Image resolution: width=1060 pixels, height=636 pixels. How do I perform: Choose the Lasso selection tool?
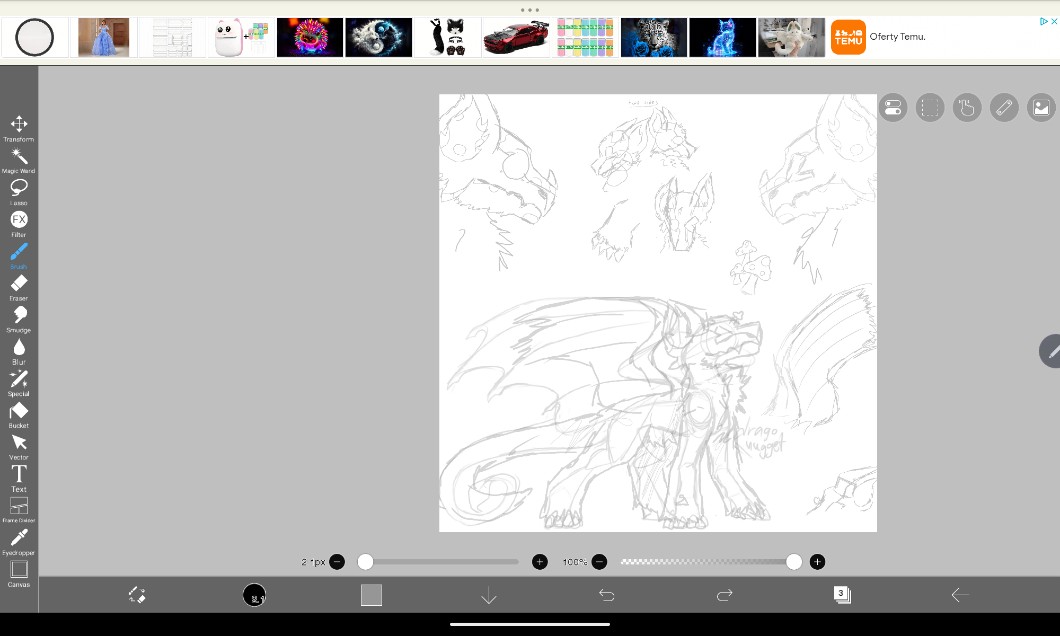19,188
